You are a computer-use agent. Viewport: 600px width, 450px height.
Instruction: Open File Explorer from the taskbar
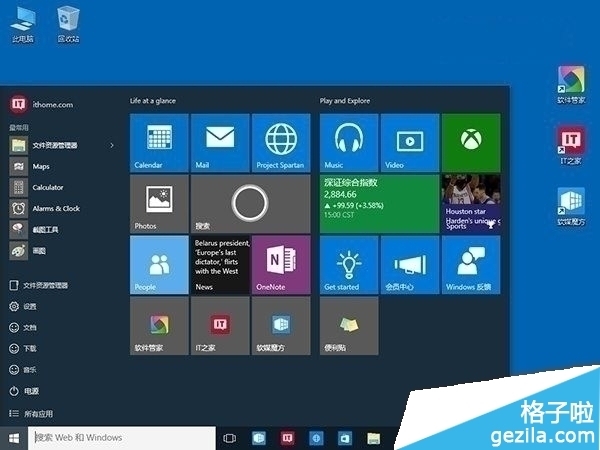pyautogui.click(x=373, y=438)
